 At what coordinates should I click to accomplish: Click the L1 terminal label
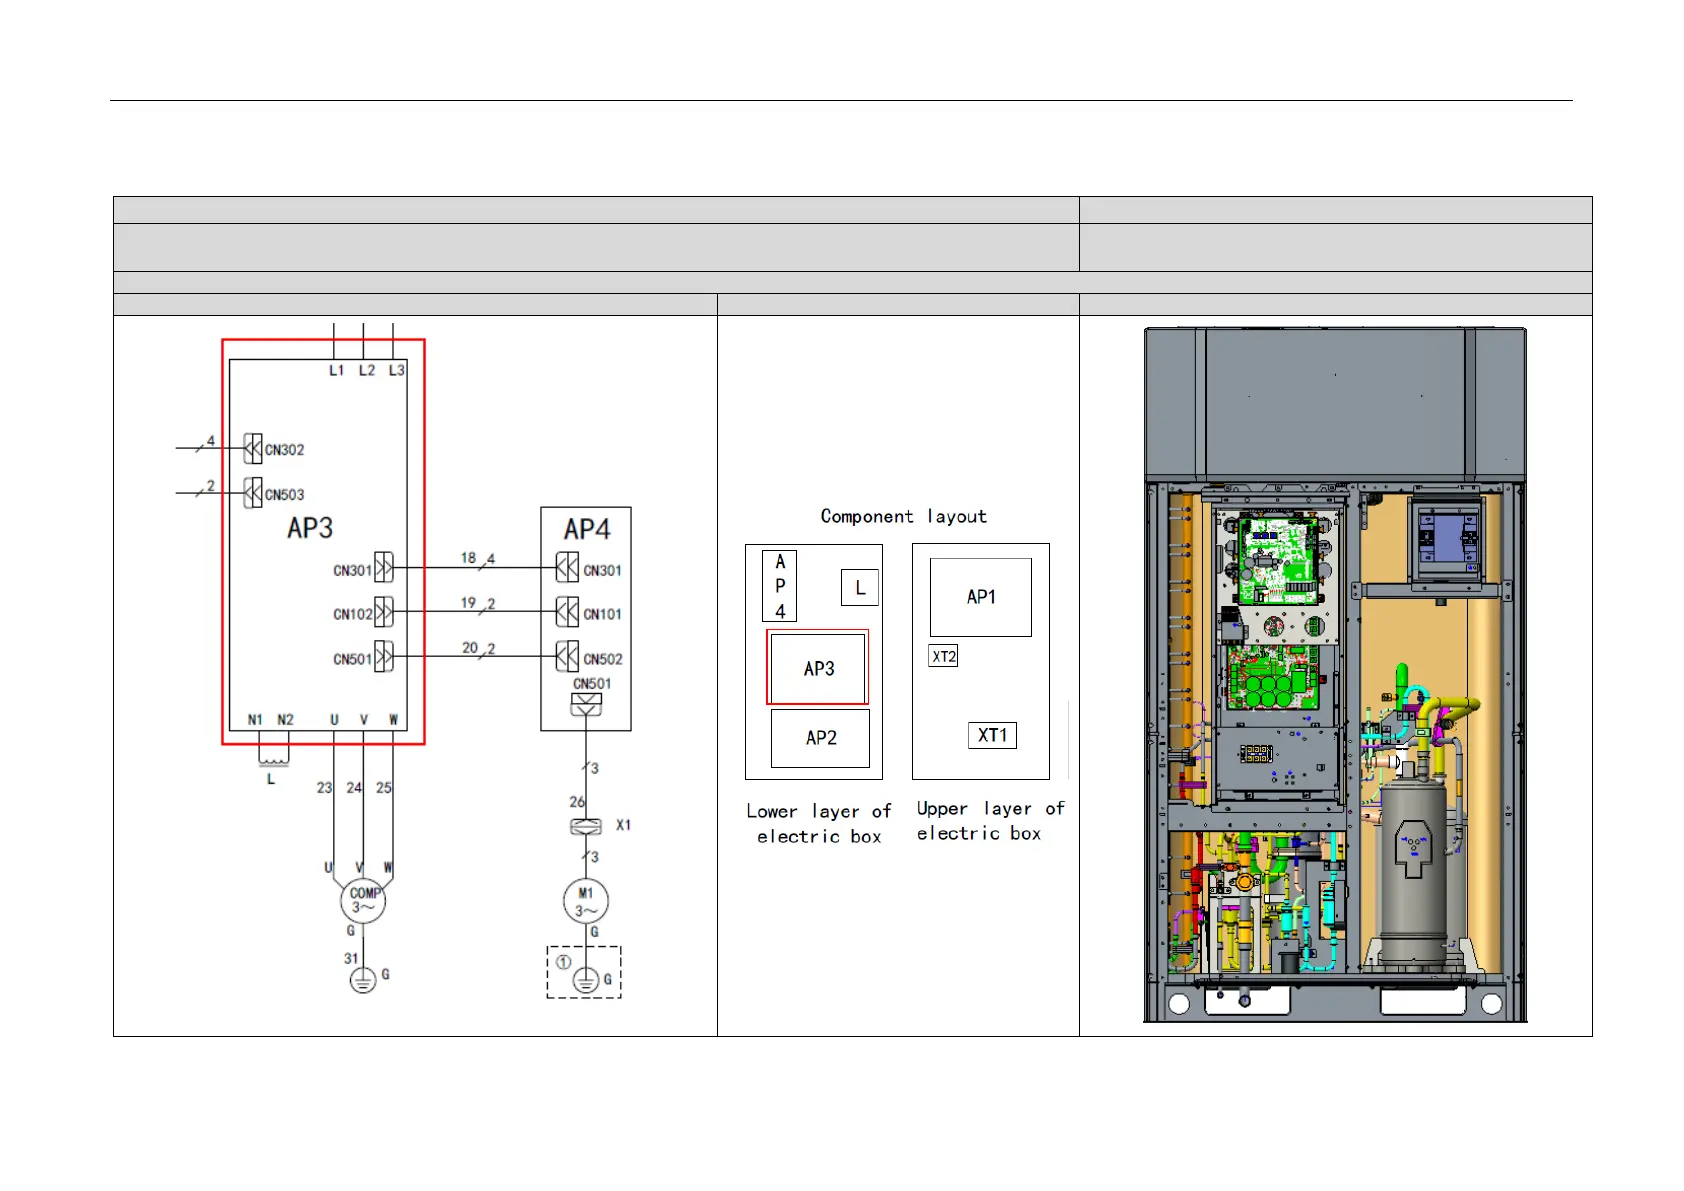(x=337, y=370)
